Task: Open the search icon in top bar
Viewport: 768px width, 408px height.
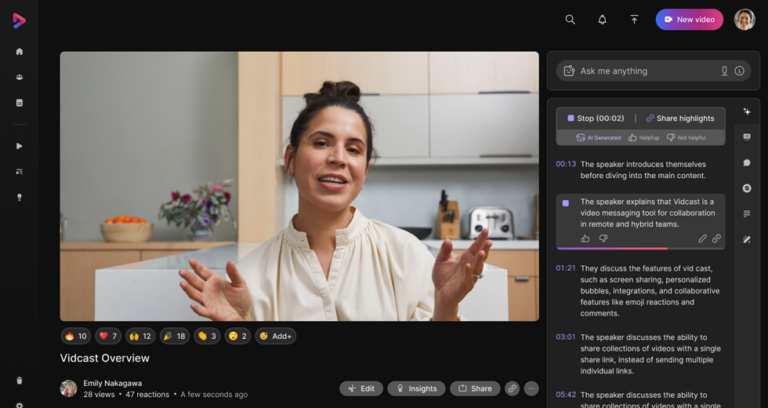Action: click(570, 19)
